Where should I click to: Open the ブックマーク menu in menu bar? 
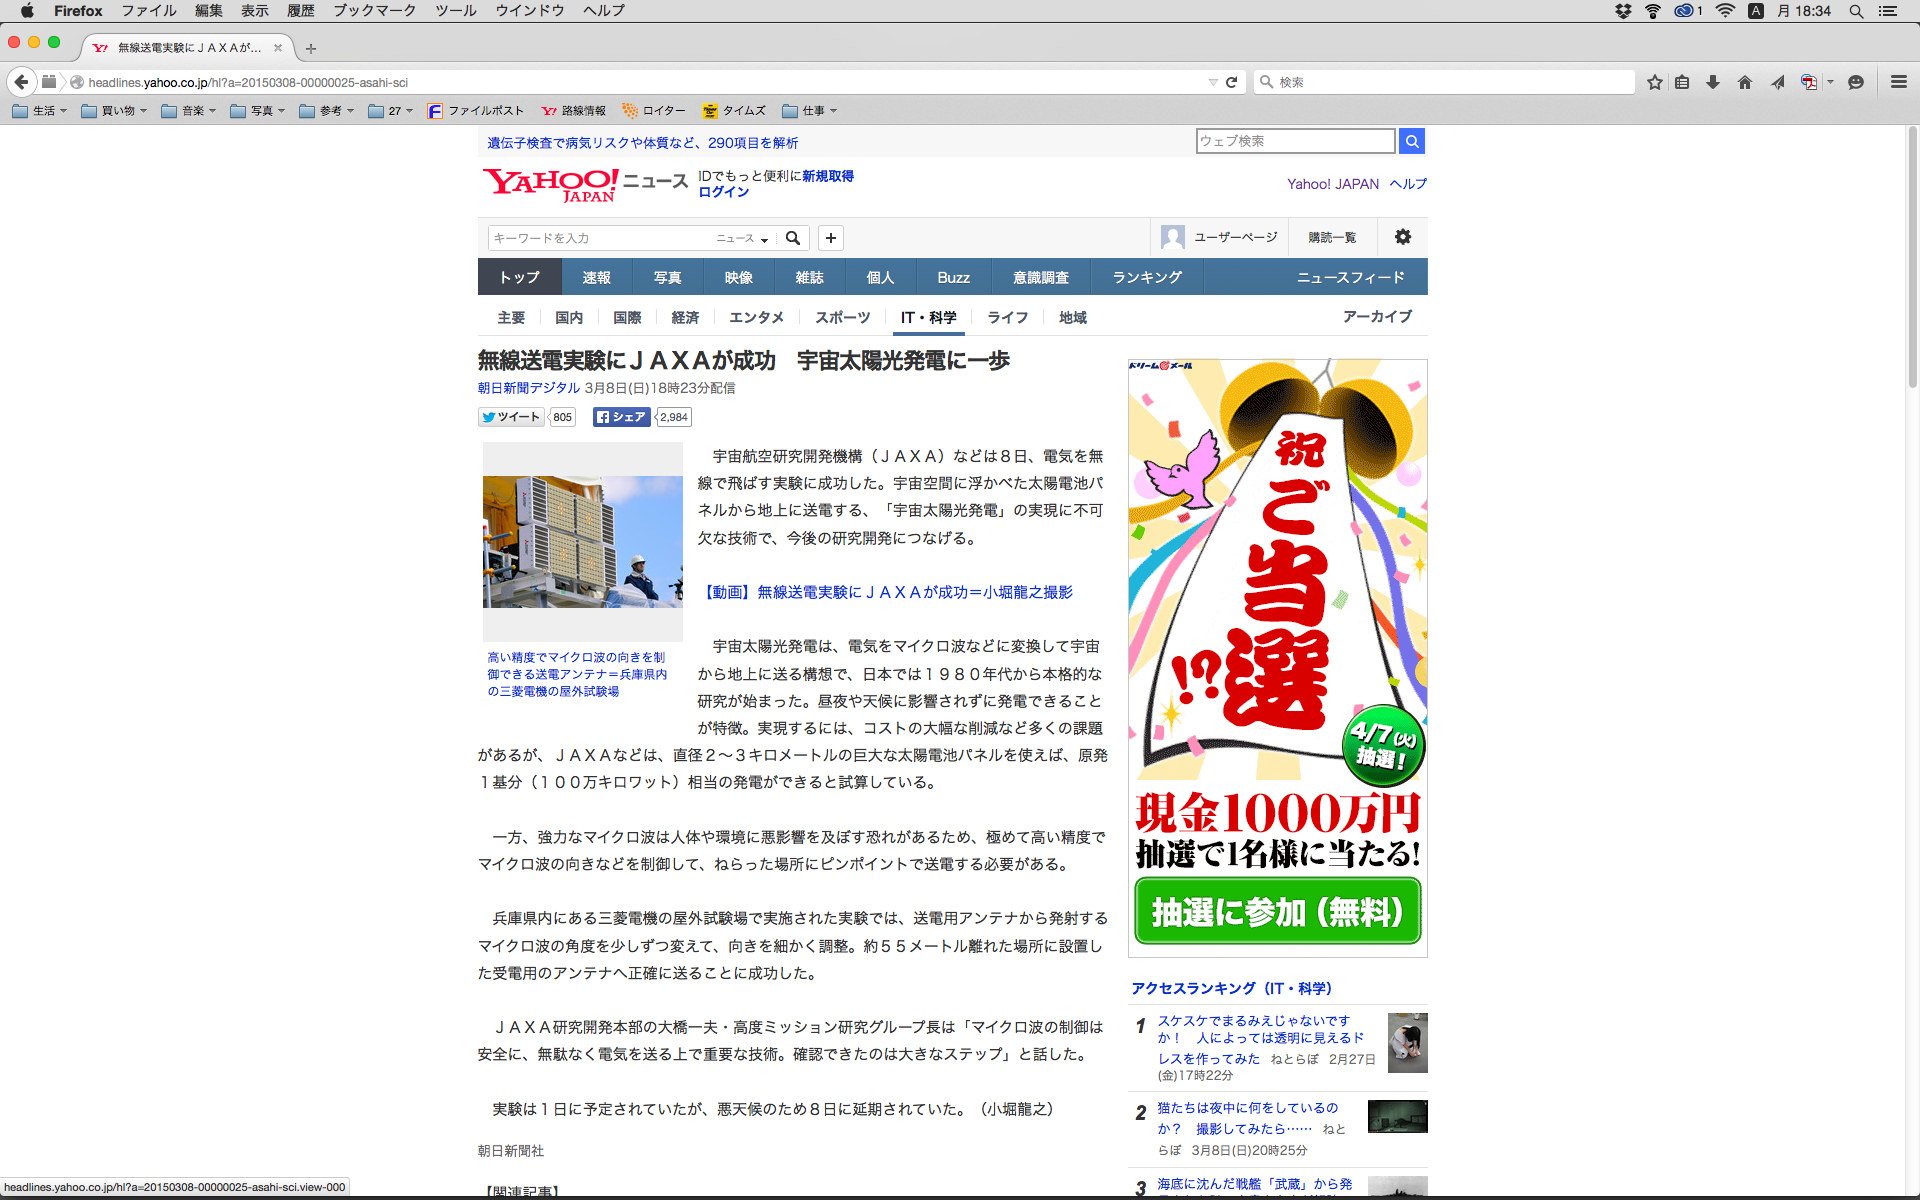(x=374, y=11)
